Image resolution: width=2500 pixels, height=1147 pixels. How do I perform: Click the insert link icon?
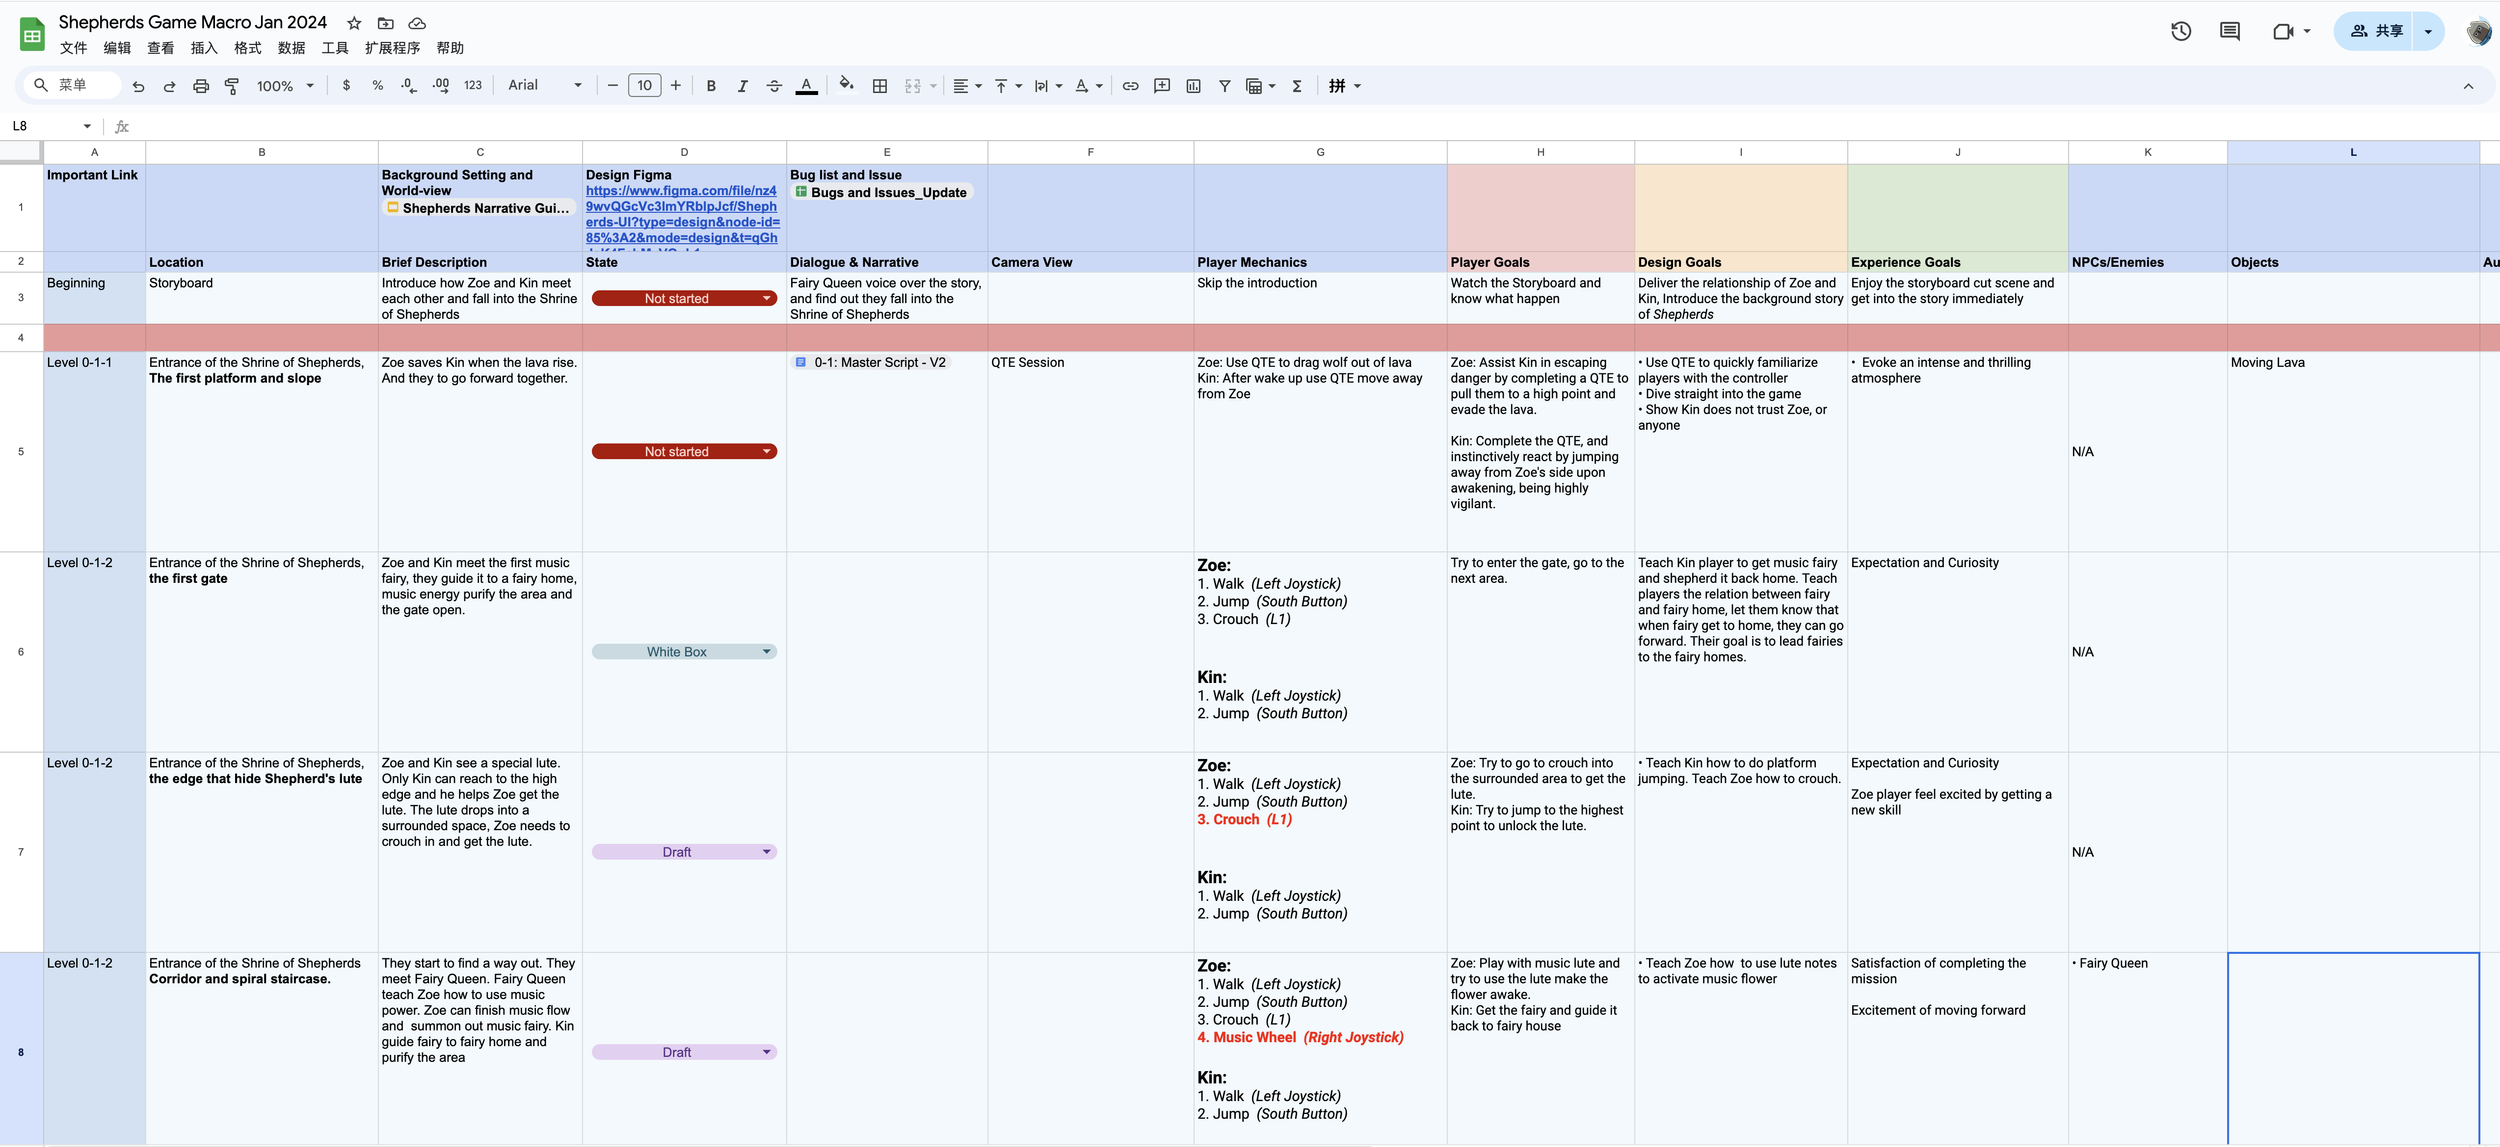coord(1130,86)
